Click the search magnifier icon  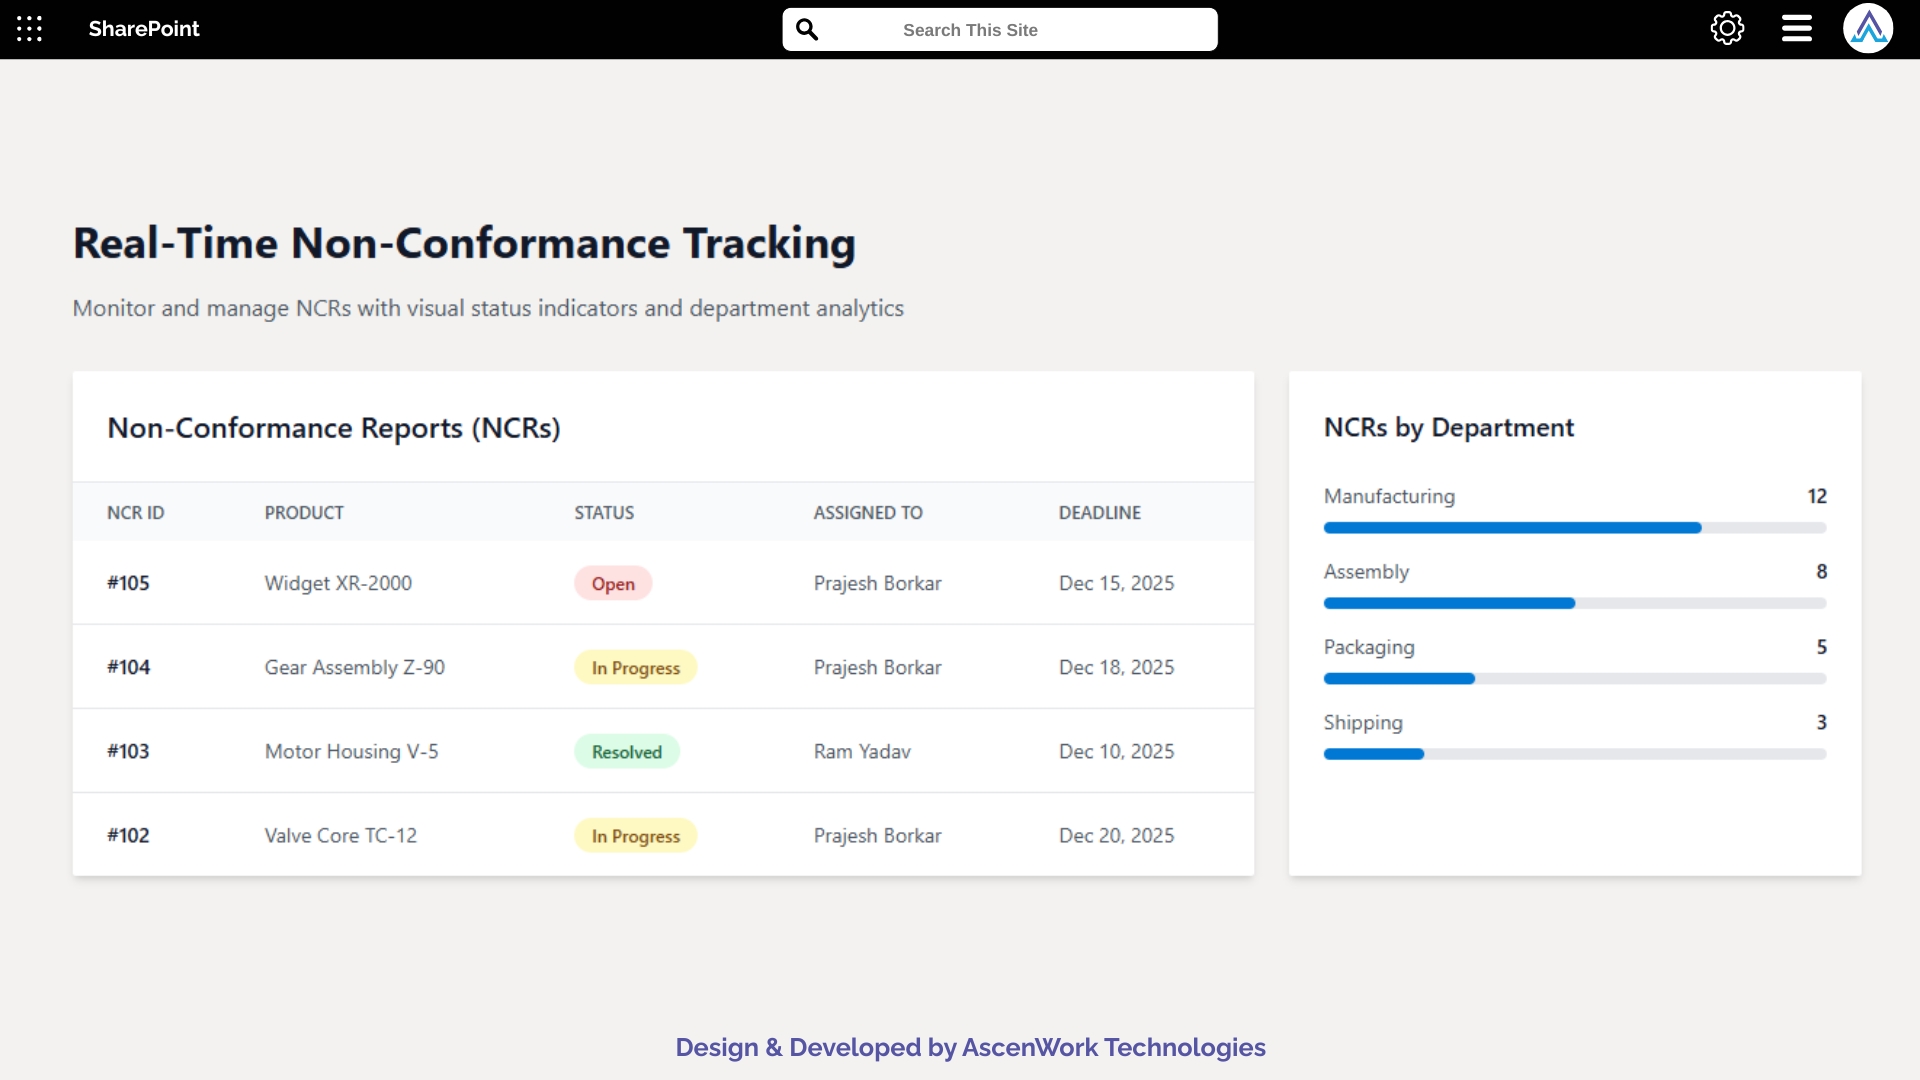click(x=807, y=29)
